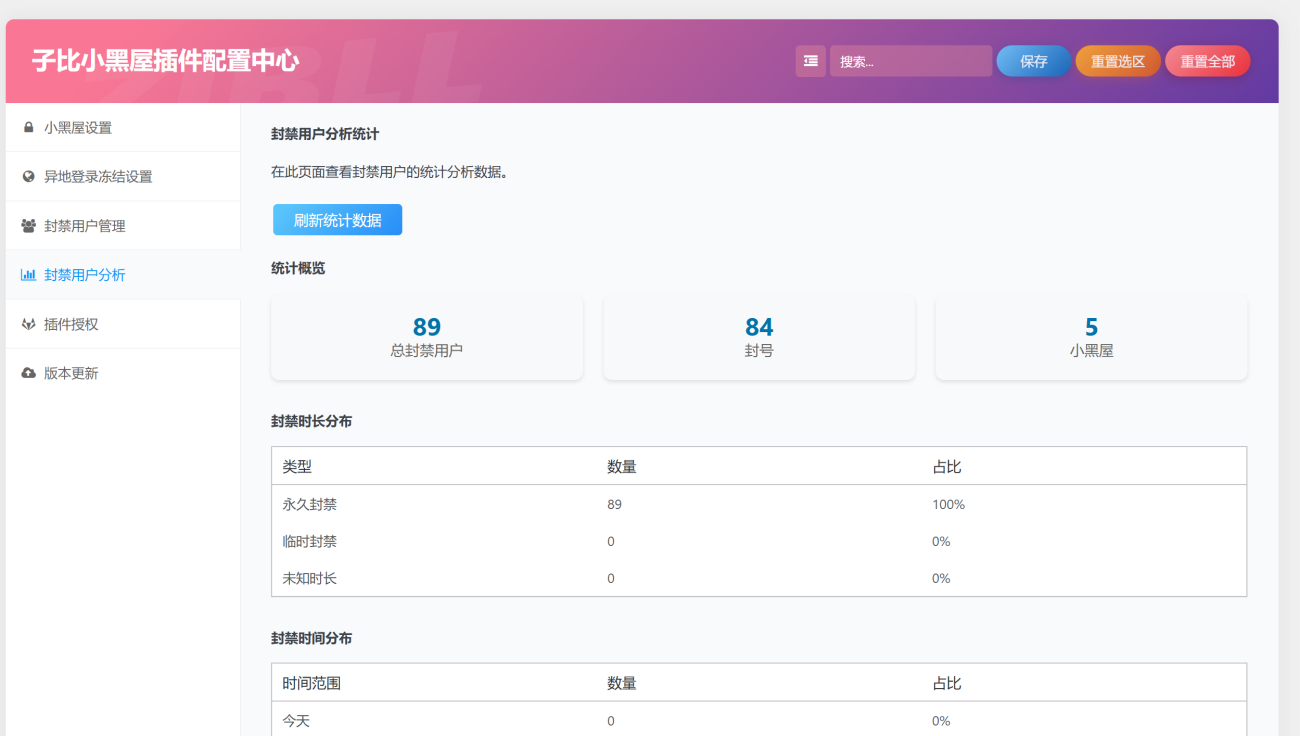This screenshot has height=736, width=1300.
Task: Click the 小黑屋 stat card showing 5
Action: click(x=1091, y=338)
